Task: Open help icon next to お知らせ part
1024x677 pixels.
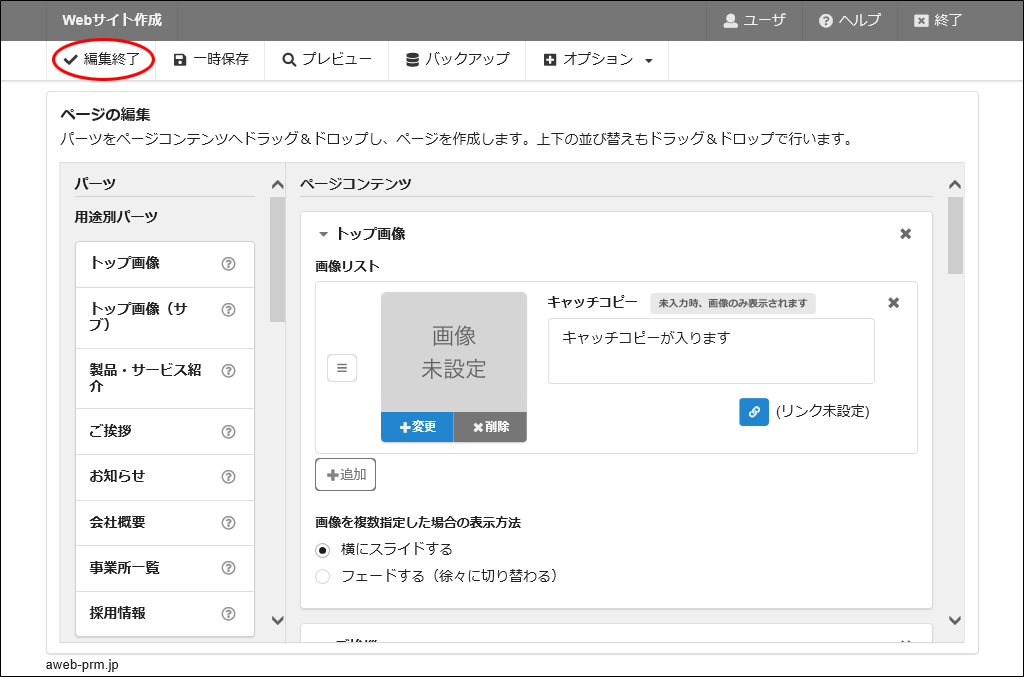Action: pos(228,477)
